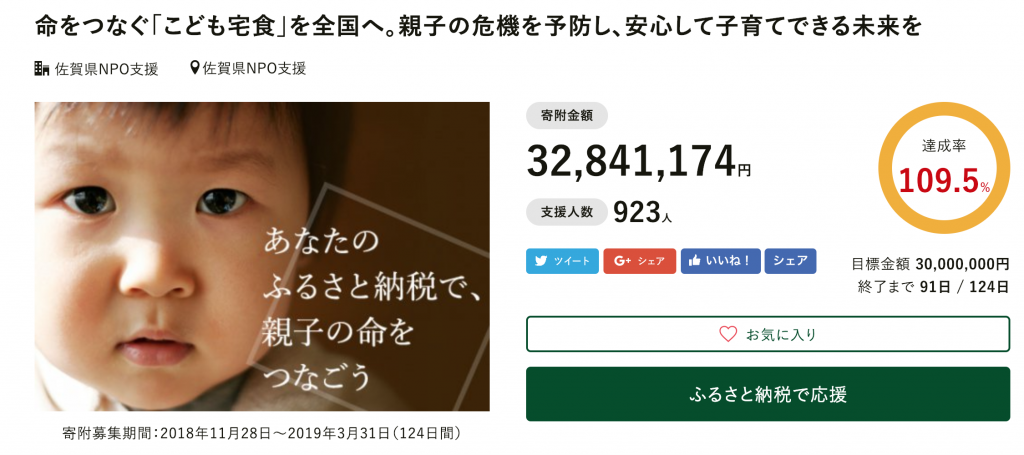Screen dimensions: 1024x455
Task: Click the Twitter bird icon
Action: pyautogui.click(x=541, y=261)
